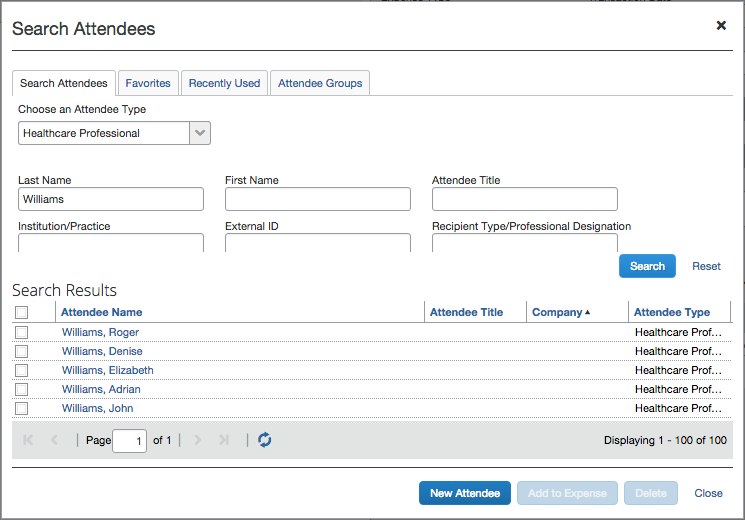Go to next page of results
Viewport: 745px width, 520px height.
197,440
